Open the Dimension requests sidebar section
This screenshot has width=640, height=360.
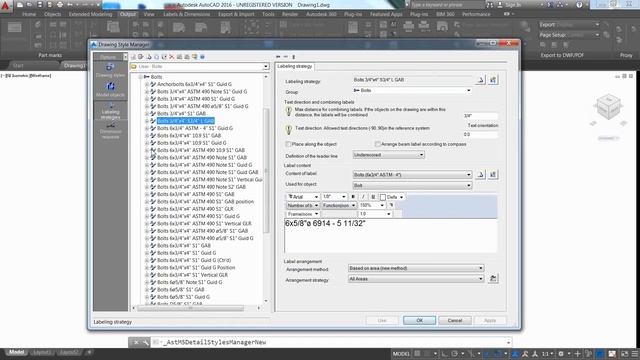(x=110, y=131)
